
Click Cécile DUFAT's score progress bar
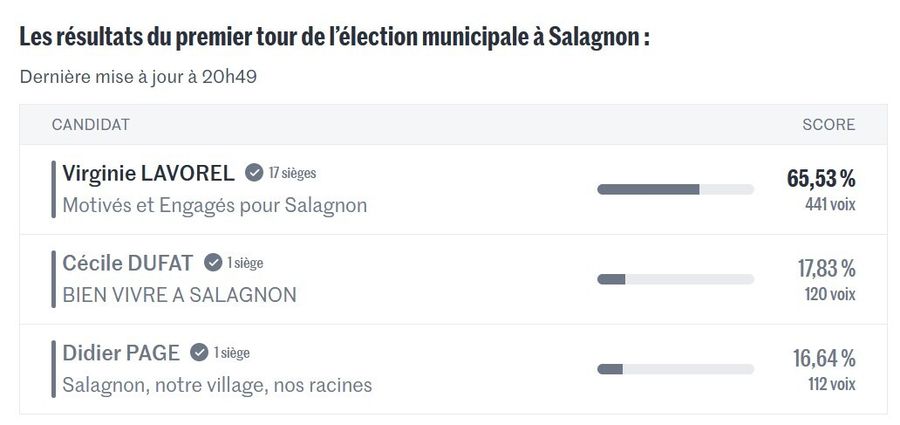tap(675, 279)
